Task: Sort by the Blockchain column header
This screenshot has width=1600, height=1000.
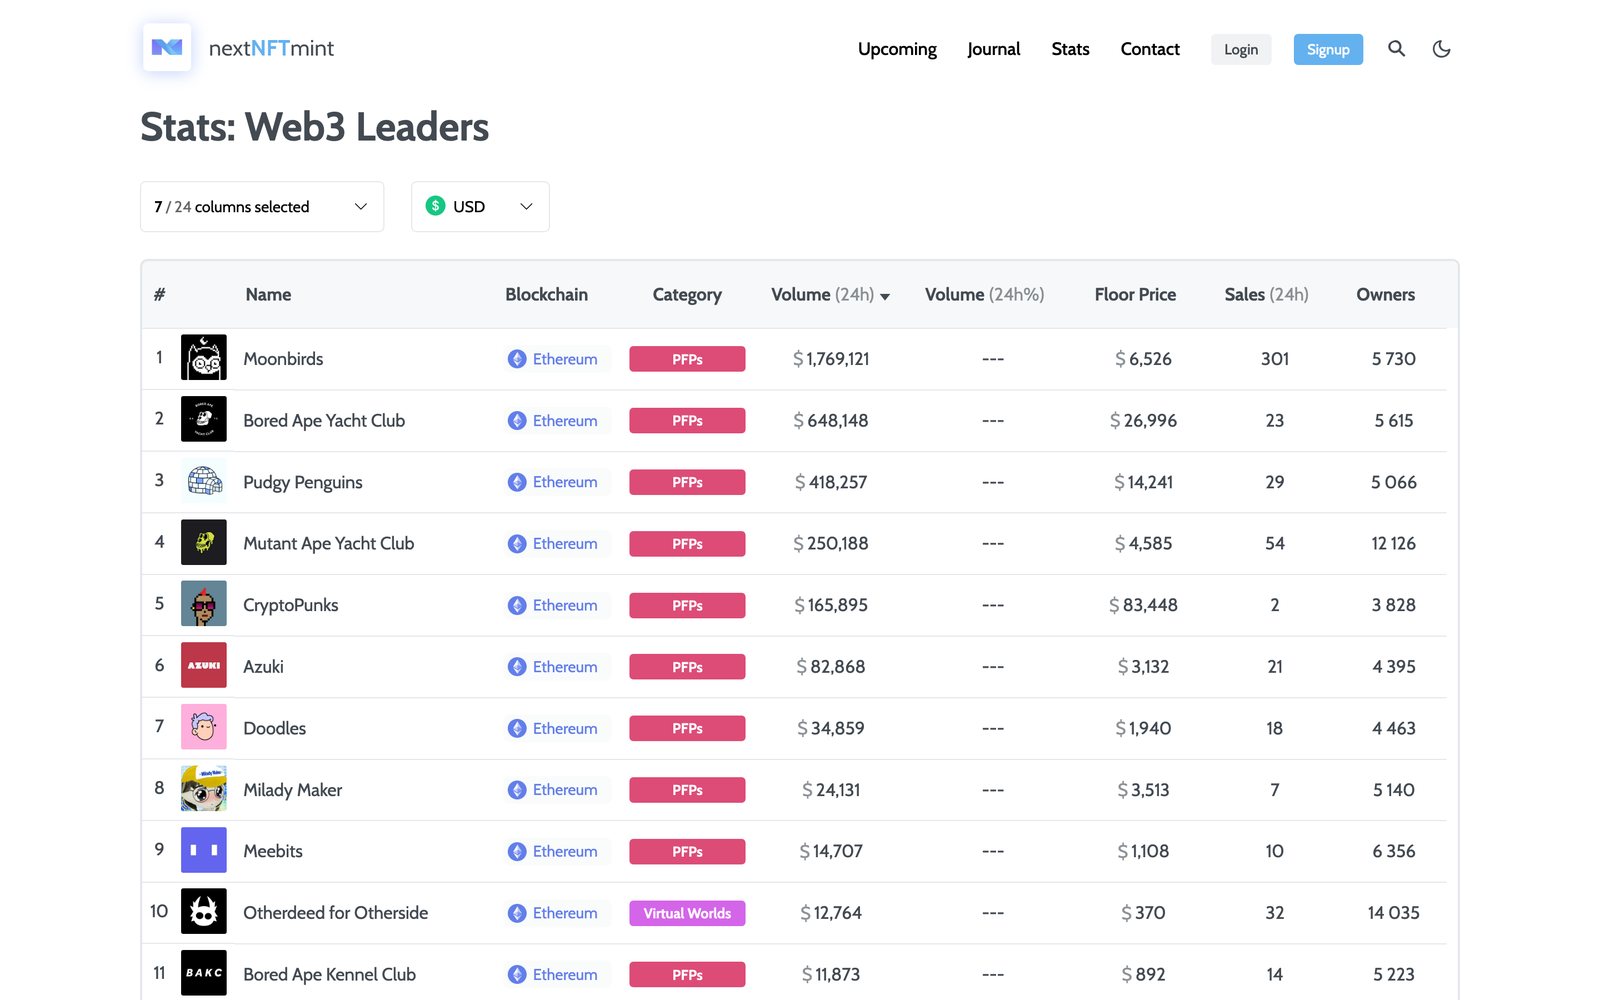Action: click(546, 295)
